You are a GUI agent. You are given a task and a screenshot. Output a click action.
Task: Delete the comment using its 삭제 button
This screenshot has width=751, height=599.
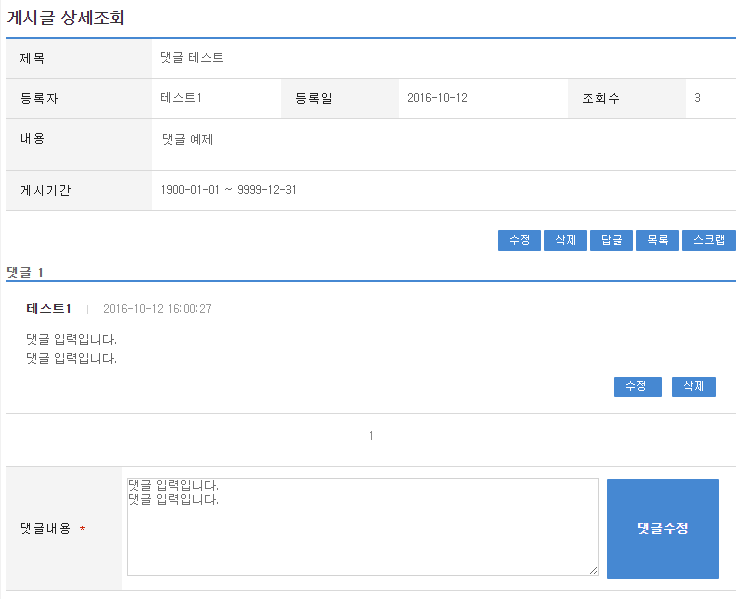pos(693,386)
